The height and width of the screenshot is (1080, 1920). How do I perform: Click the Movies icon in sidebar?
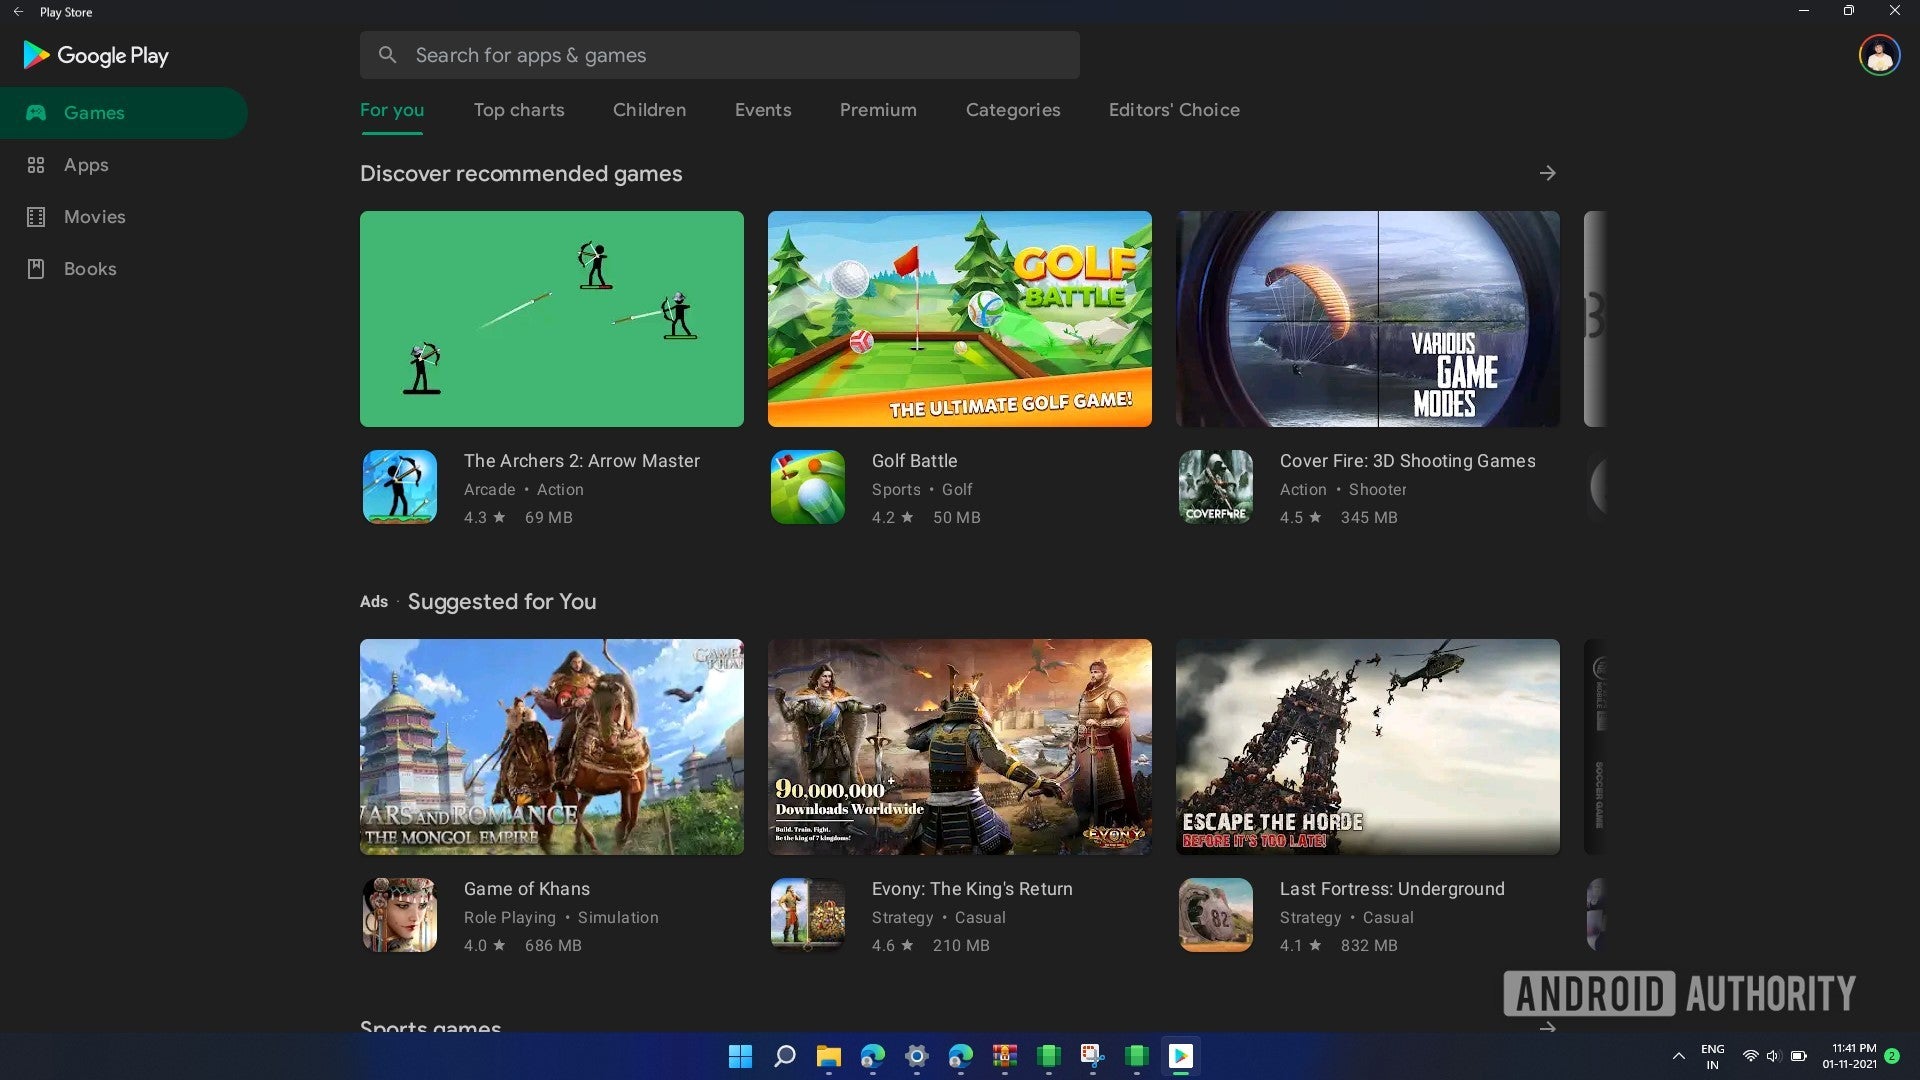tap(36, 216)
